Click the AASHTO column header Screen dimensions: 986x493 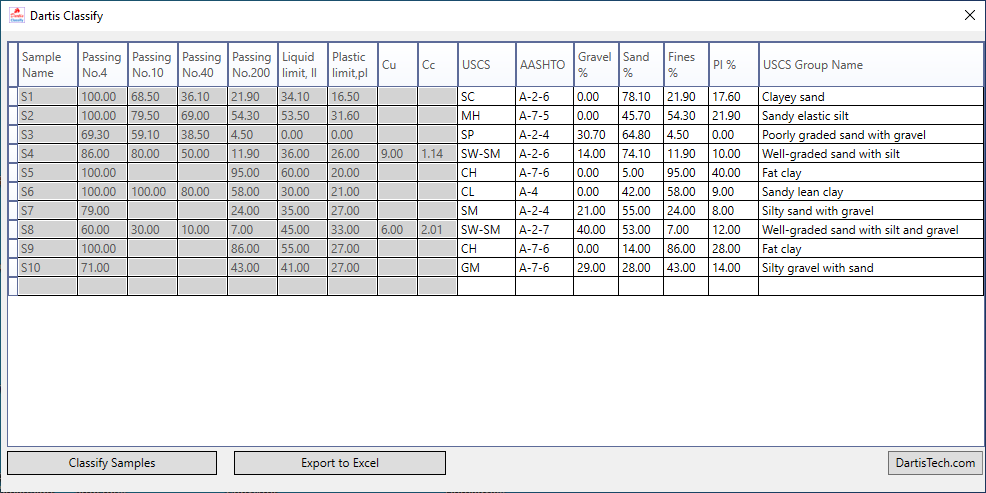(x=545, y=65)
